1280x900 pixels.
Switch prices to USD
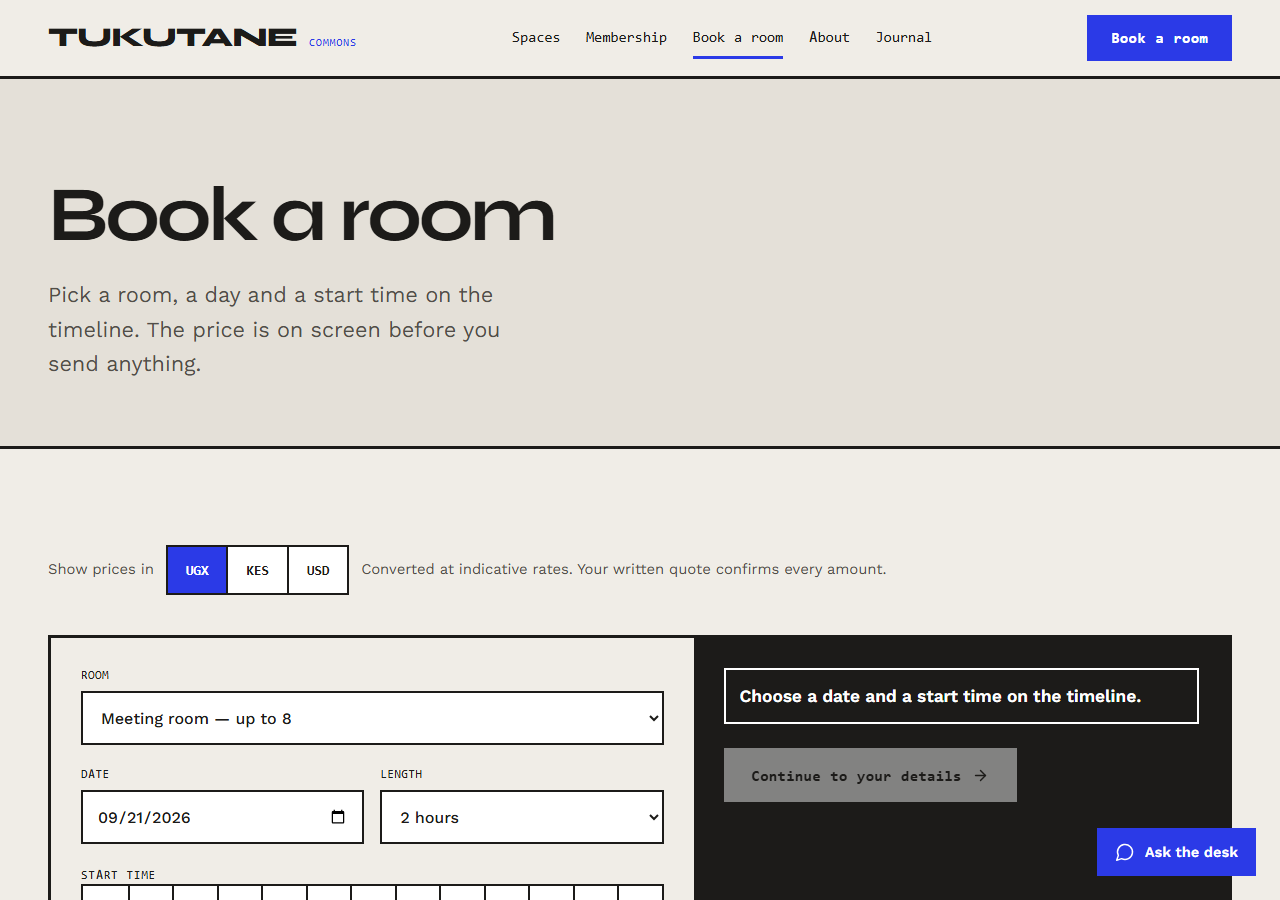pyautogui.click(x=318, y=570)
